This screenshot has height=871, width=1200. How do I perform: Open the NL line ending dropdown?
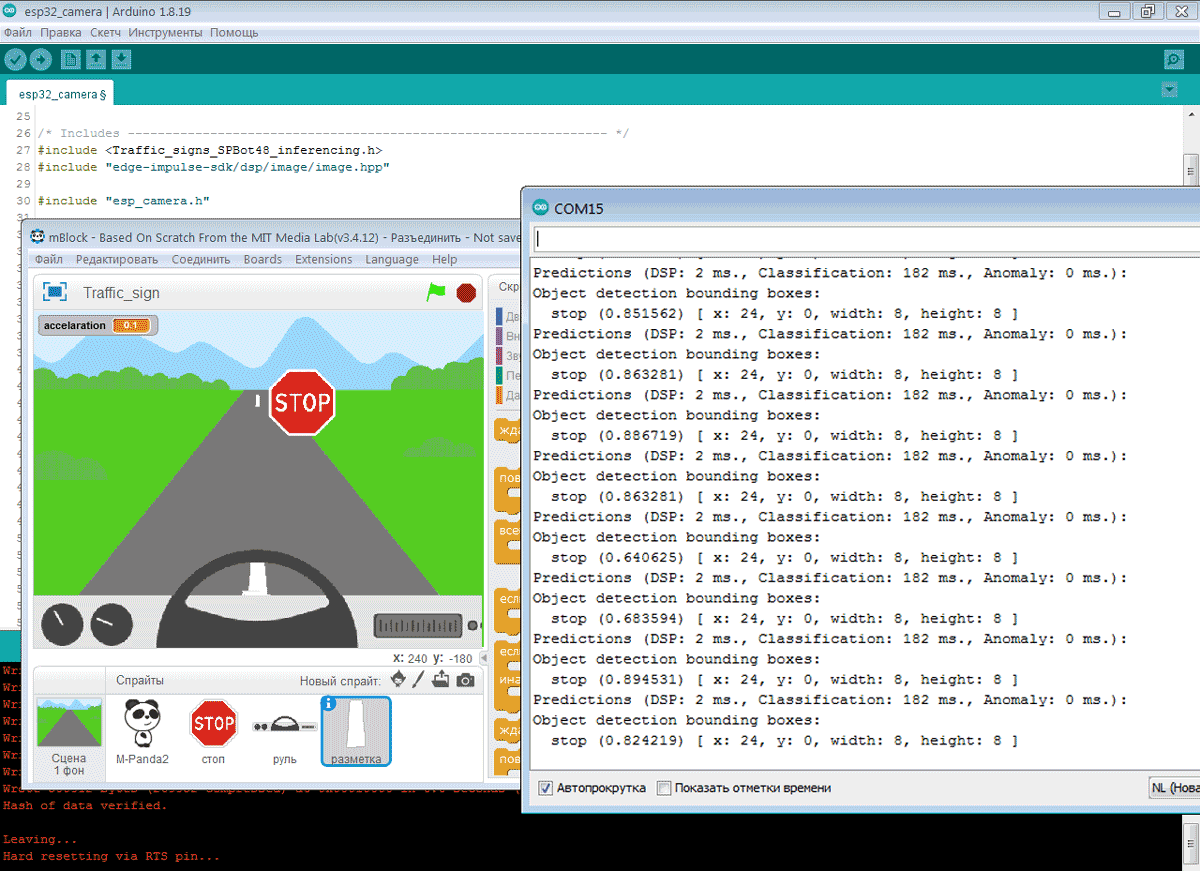pos(1174,788)
